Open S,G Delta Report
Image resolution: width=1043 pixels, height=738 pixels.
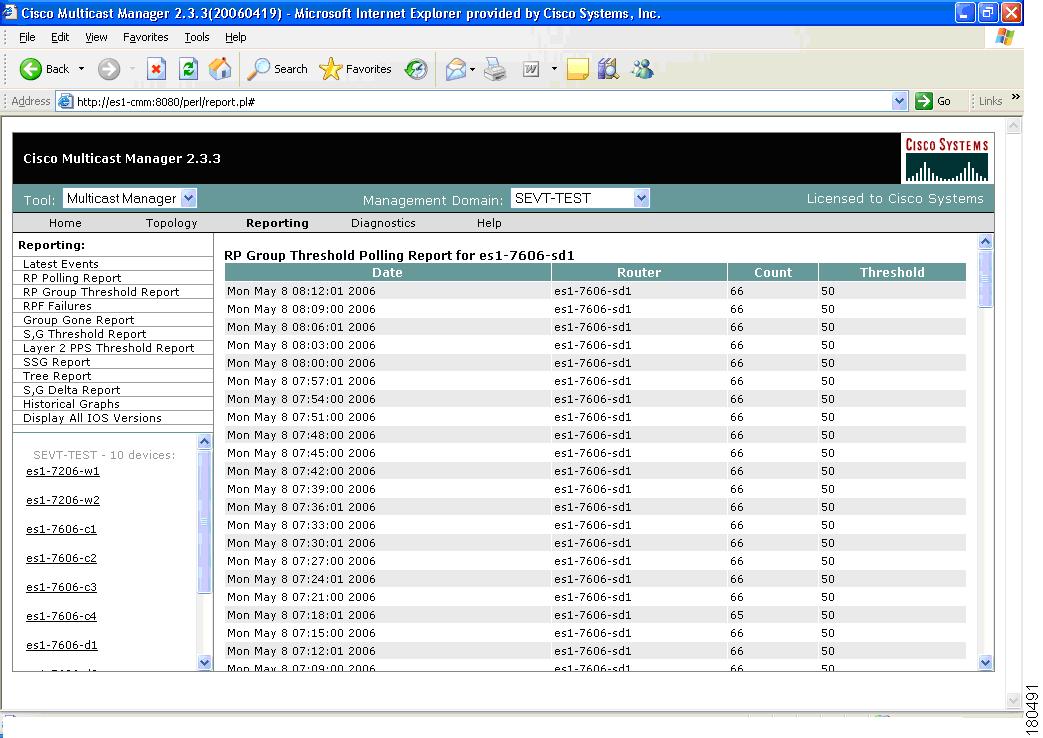point(71,390)
